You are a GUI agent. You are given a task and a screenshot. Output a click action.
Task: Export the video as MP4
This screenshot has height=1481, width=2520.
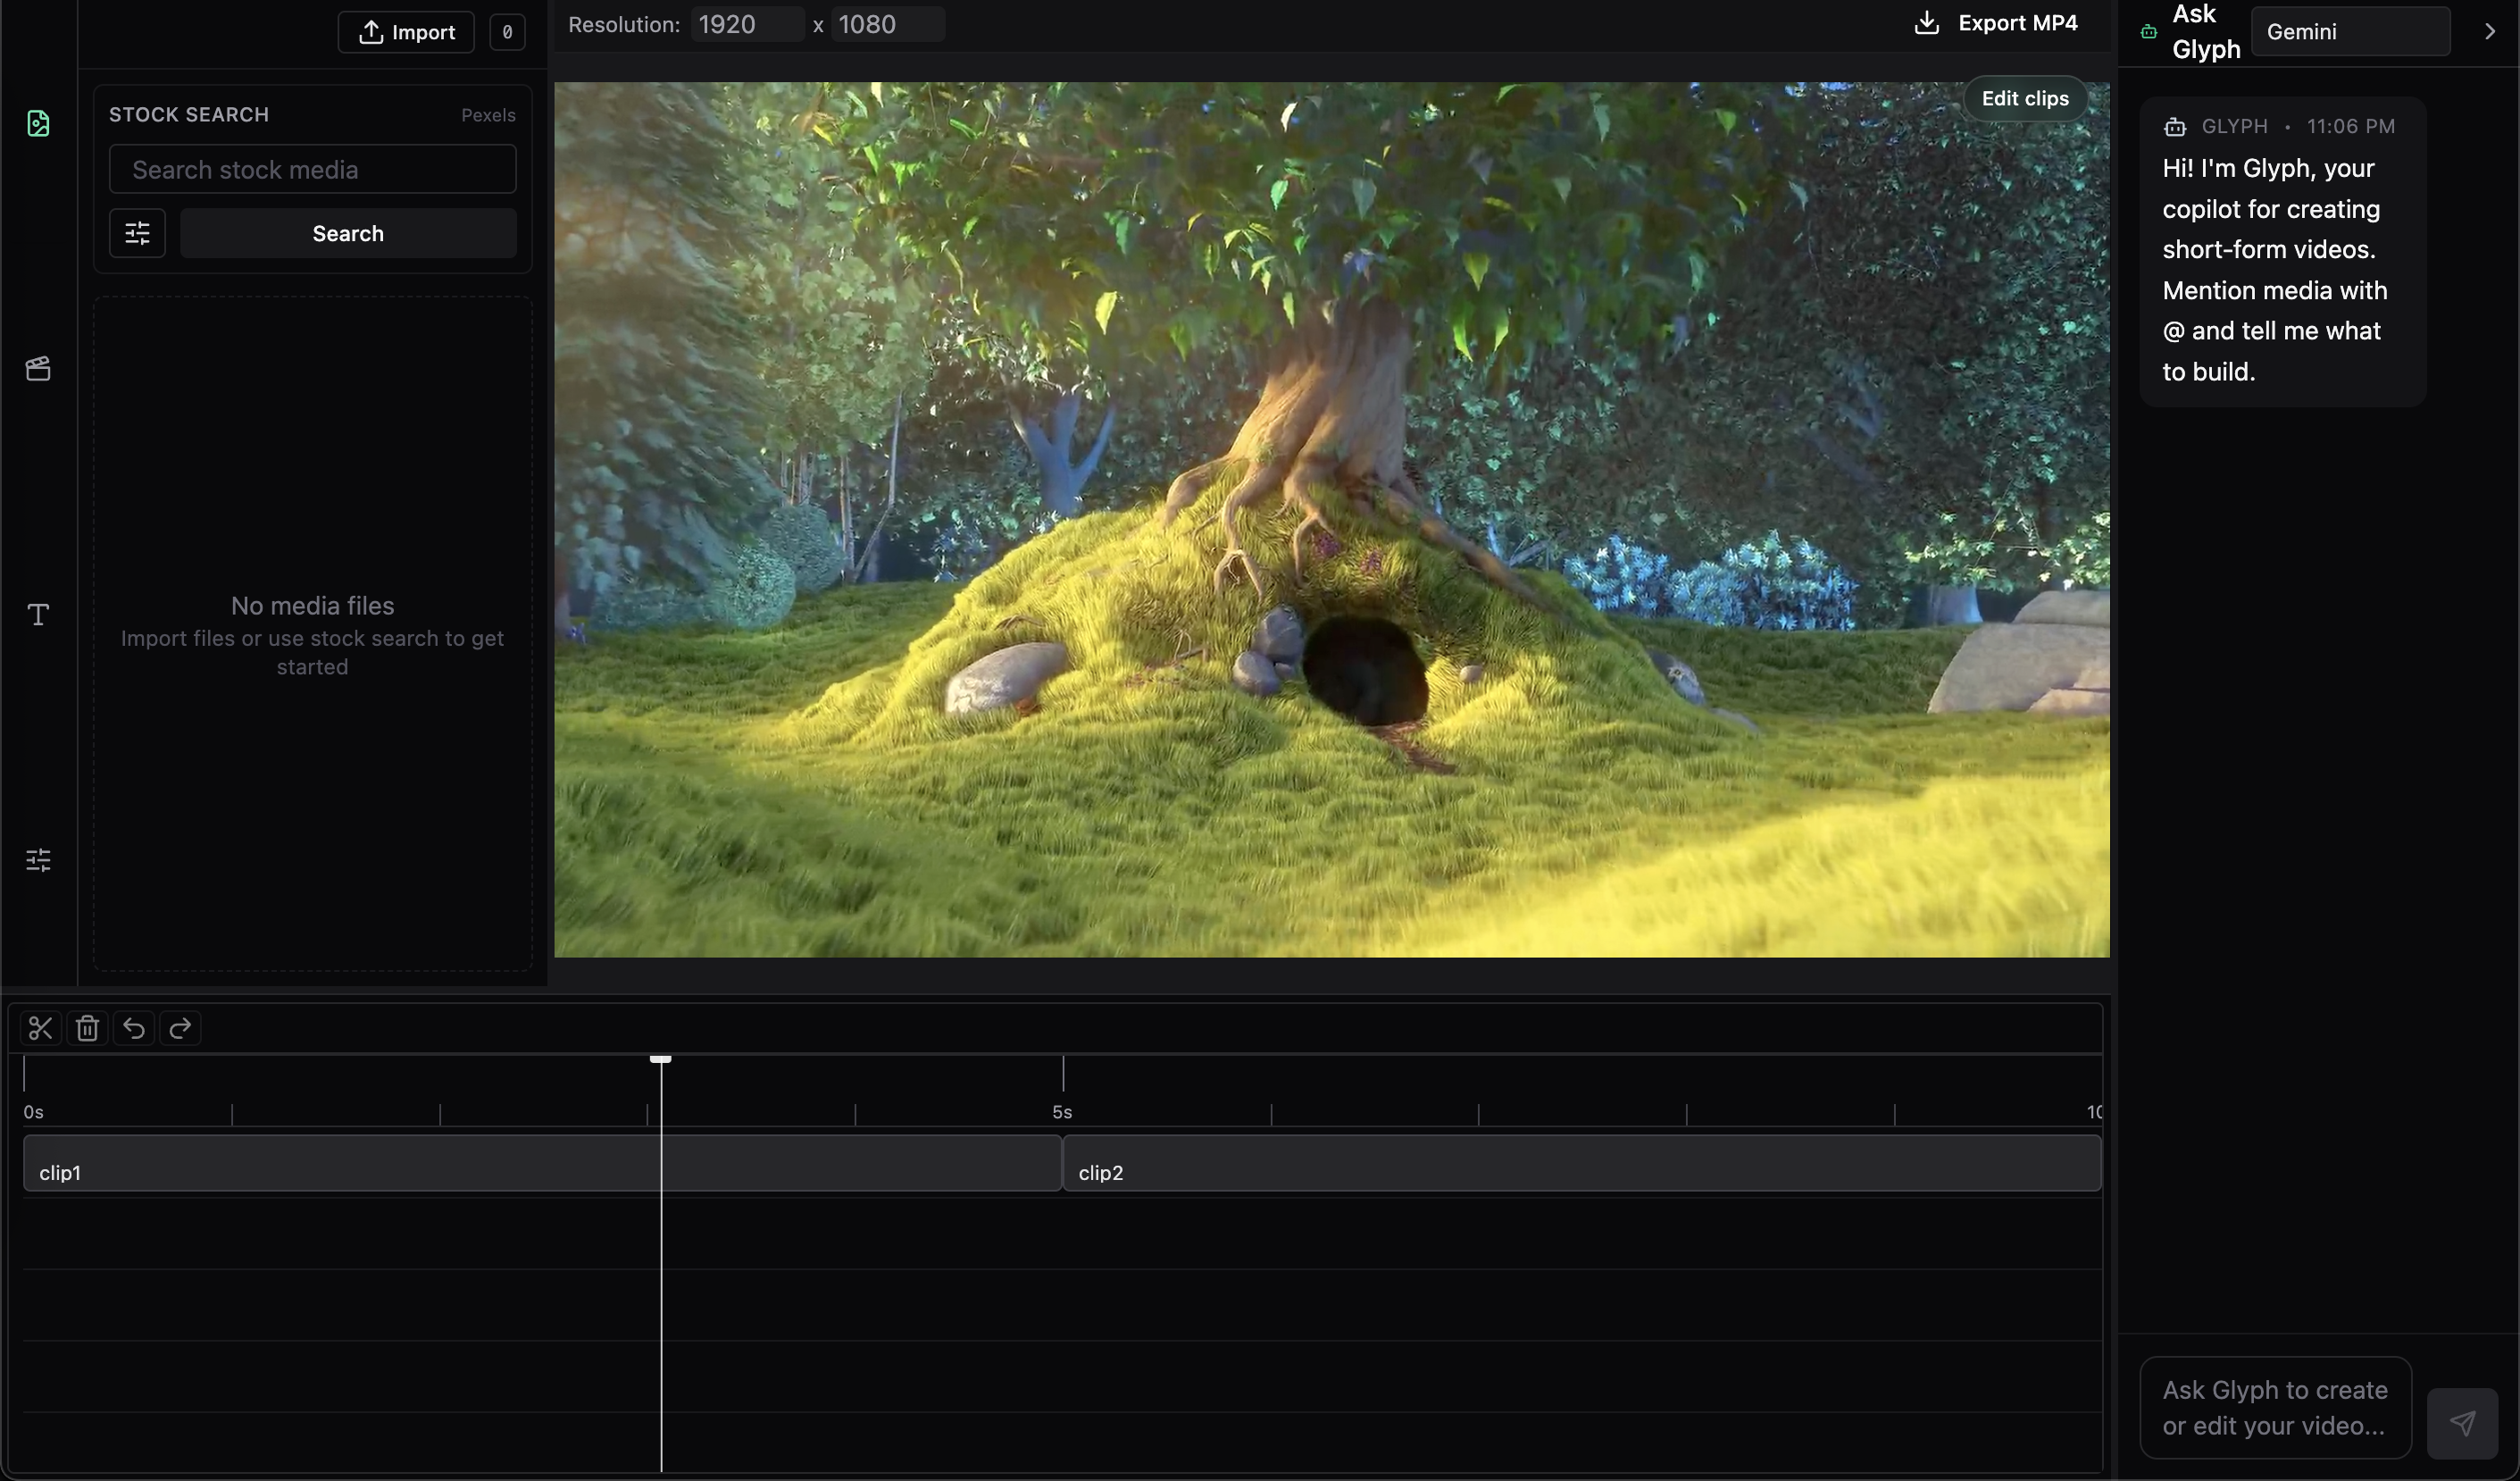(1995, 23)
